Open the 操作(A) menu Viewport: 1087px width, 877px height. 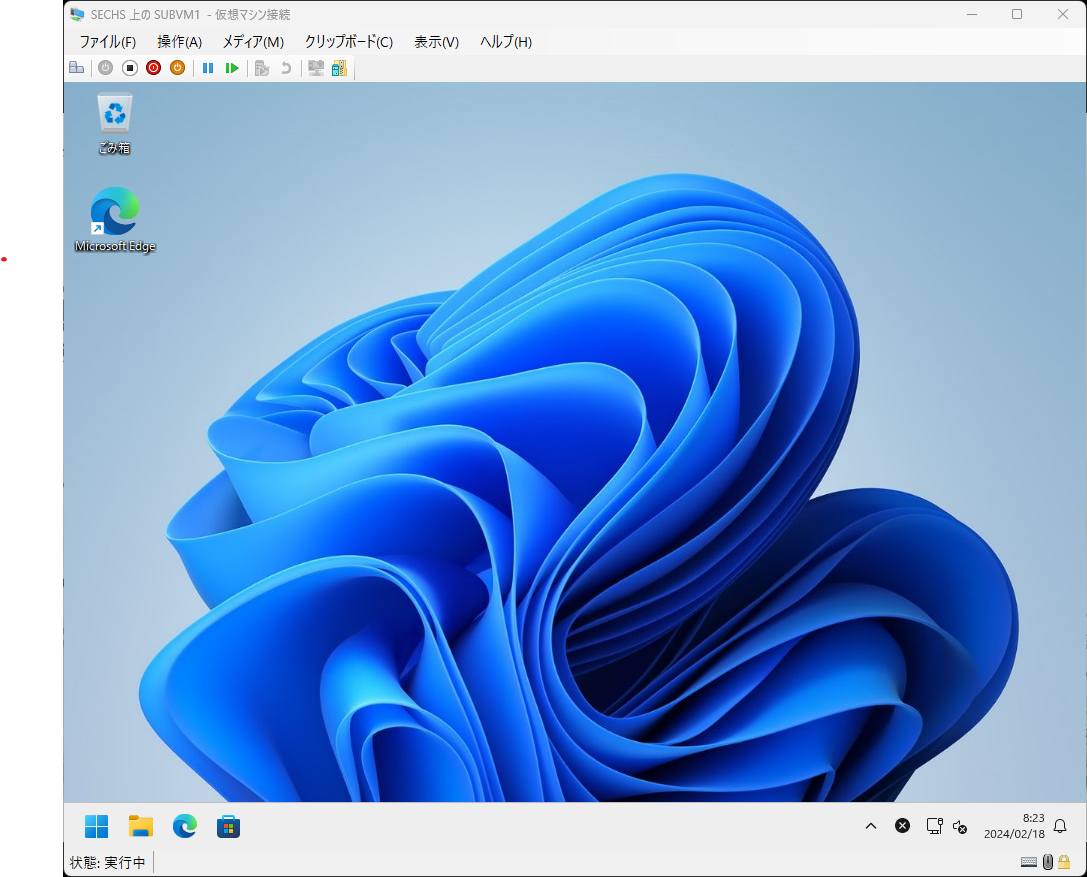click(180, 42)
